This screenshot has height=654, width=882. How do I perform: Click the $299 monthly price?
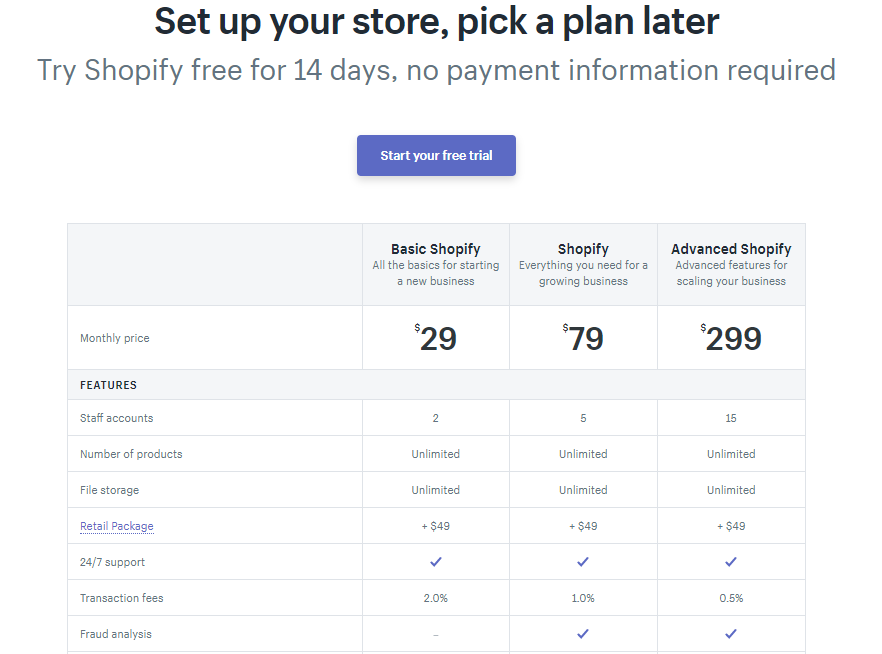(x=731, y=338)
